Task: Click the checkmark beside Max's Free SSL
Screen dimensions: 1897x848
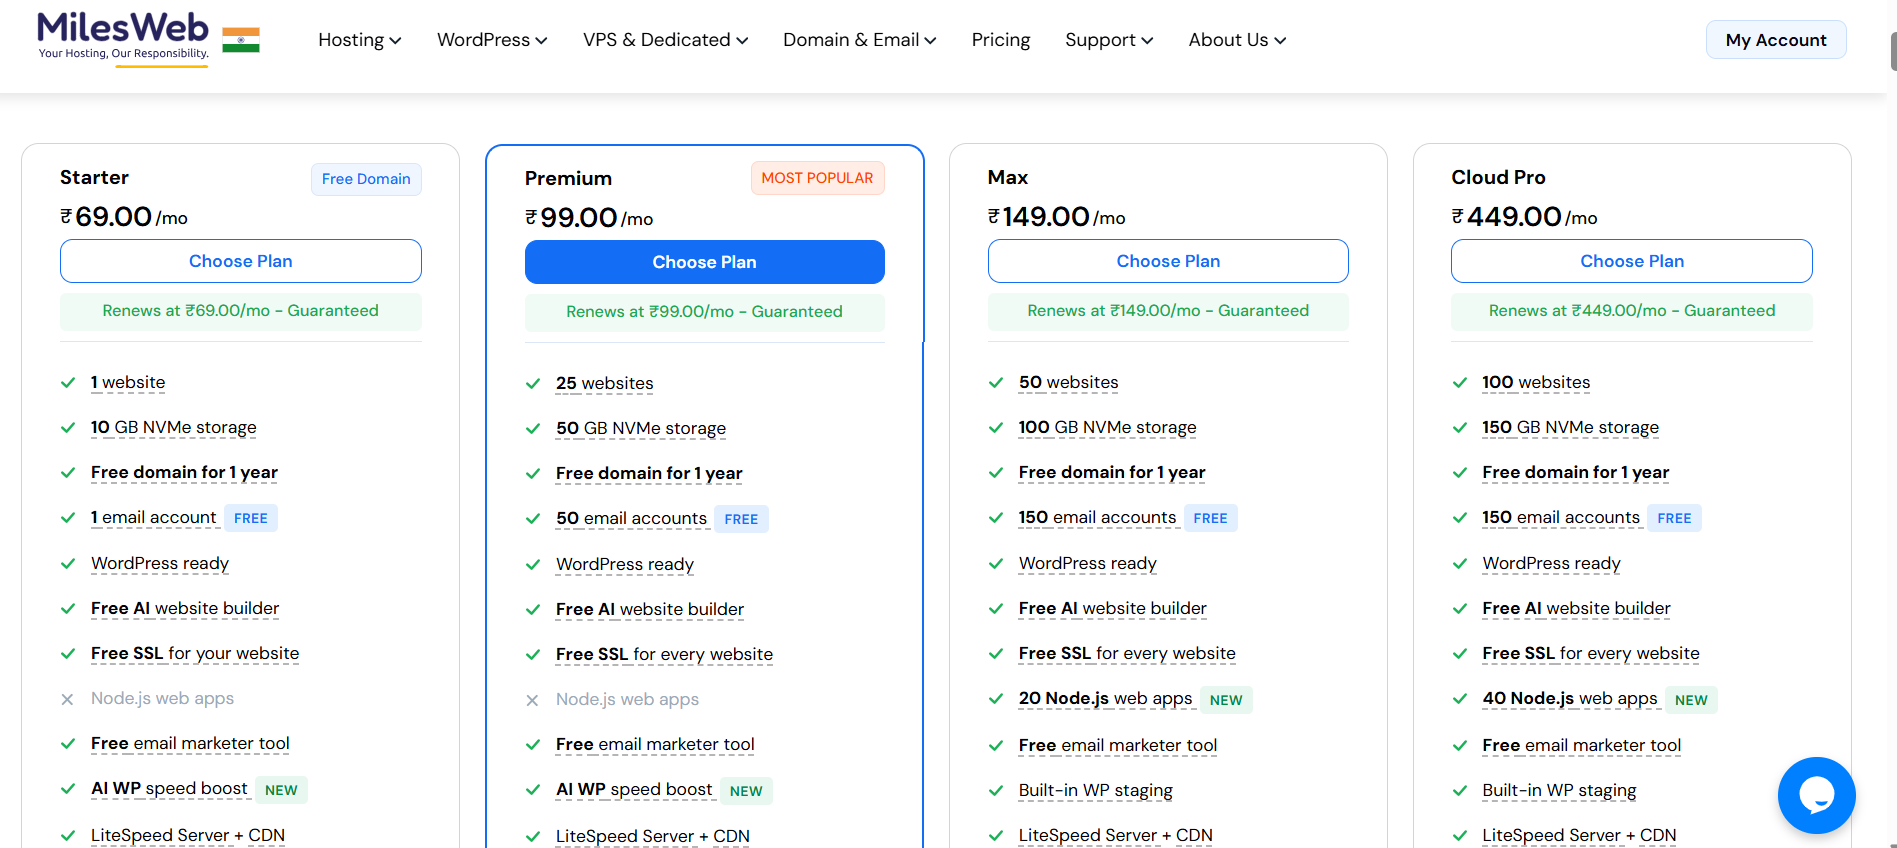Action: pos(996,653)
